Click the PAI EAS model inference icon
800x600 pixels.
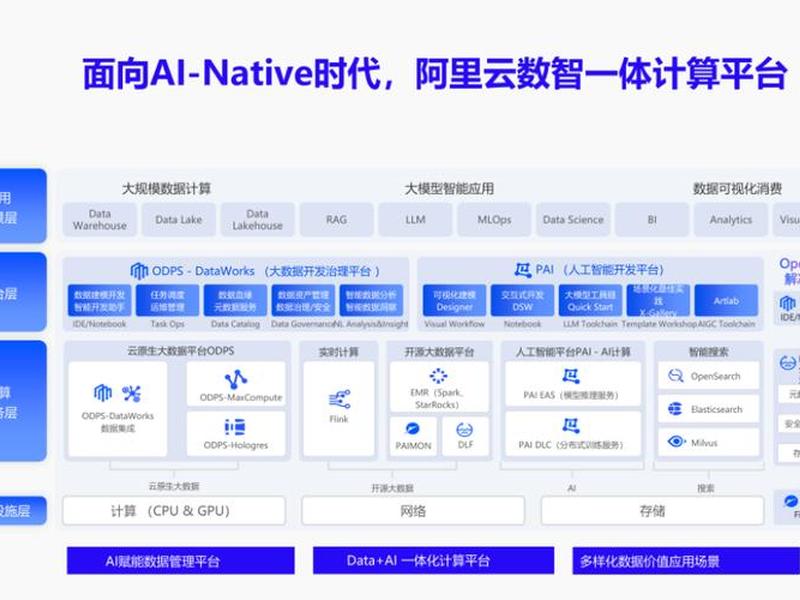pyautogui.click(x=571, y=376)
